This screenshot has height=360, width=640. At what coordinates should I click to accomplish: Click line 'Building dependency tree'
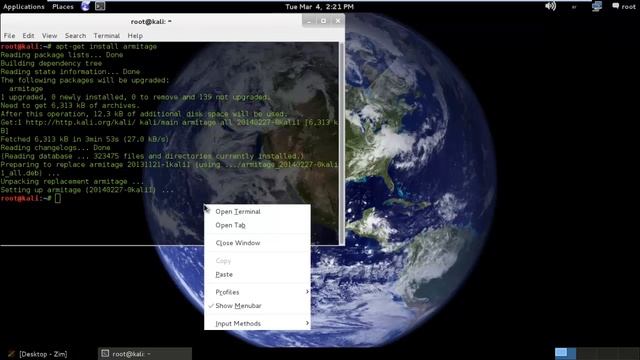51,64
